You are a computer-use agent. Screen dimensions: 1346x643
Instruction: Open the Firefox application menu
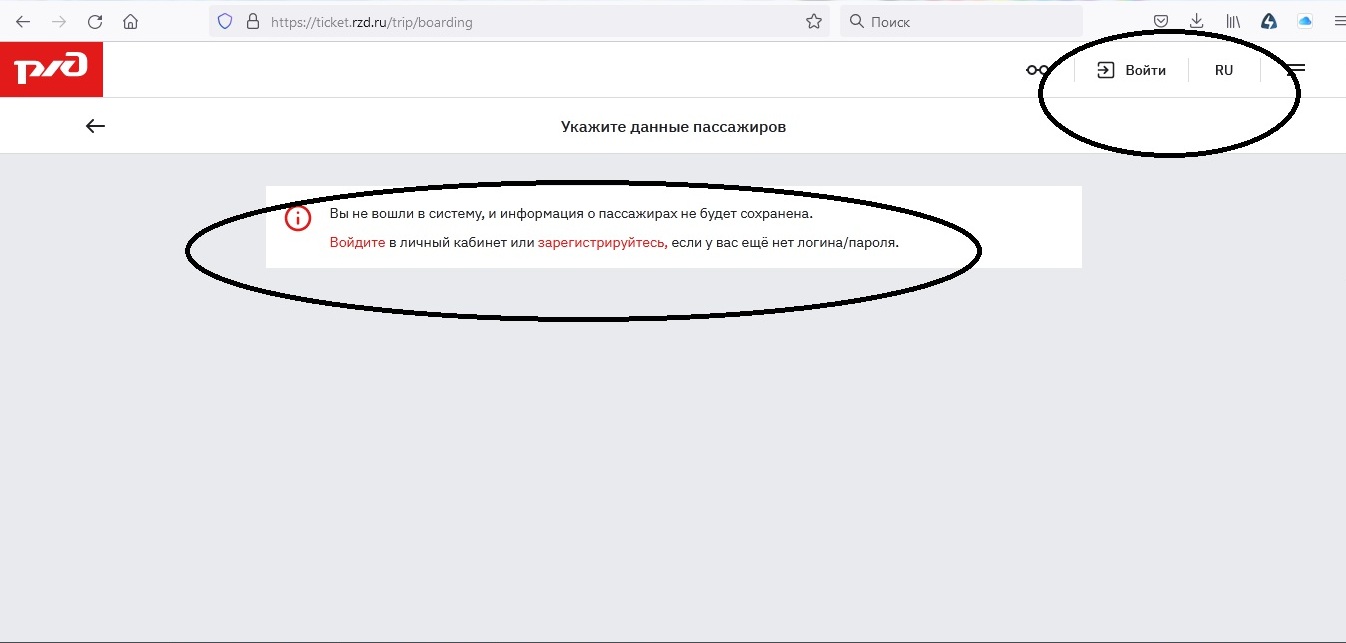pos(1339,21)
